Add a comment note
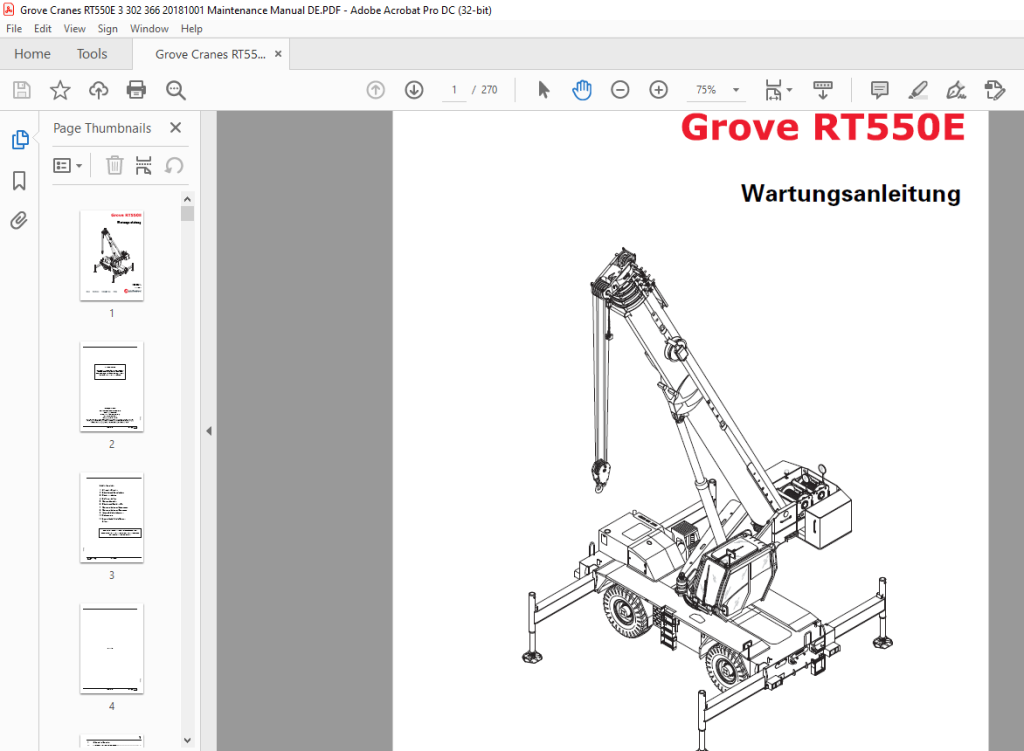1024x751 pixels. pyautogui.click(x=880, y=90)
